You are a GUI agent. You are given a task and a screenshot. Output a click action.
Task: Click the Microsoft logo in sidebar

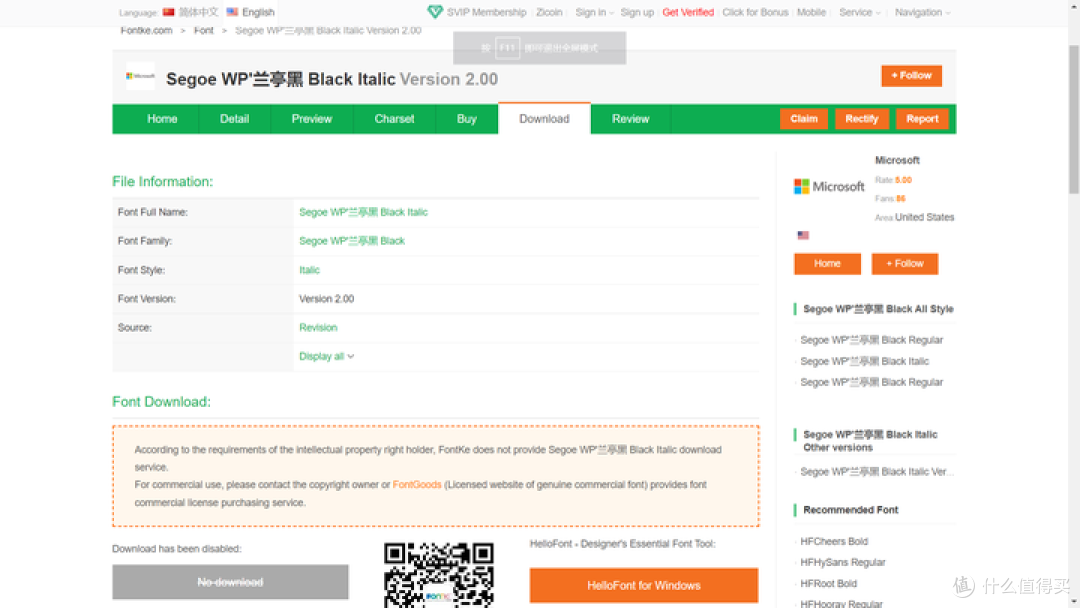(829, 187)
